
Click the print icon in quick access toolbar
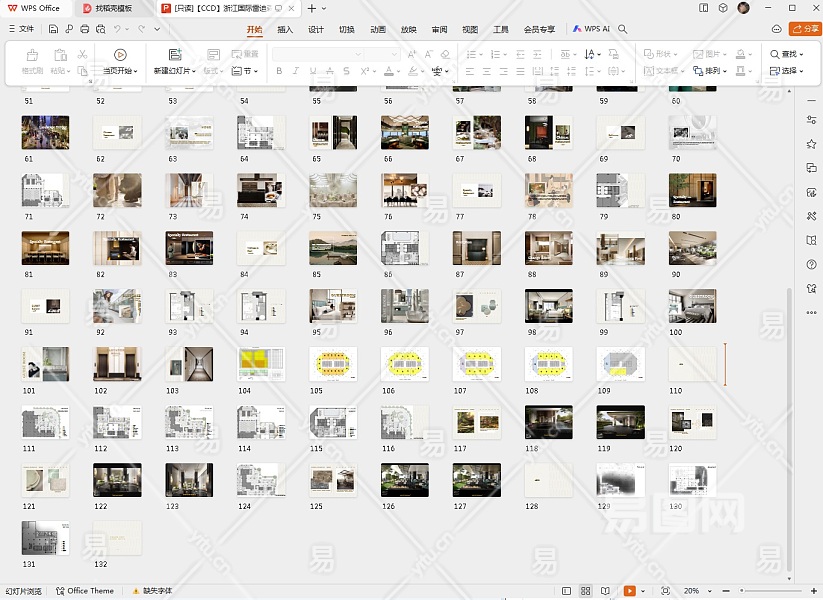point(85,29)
